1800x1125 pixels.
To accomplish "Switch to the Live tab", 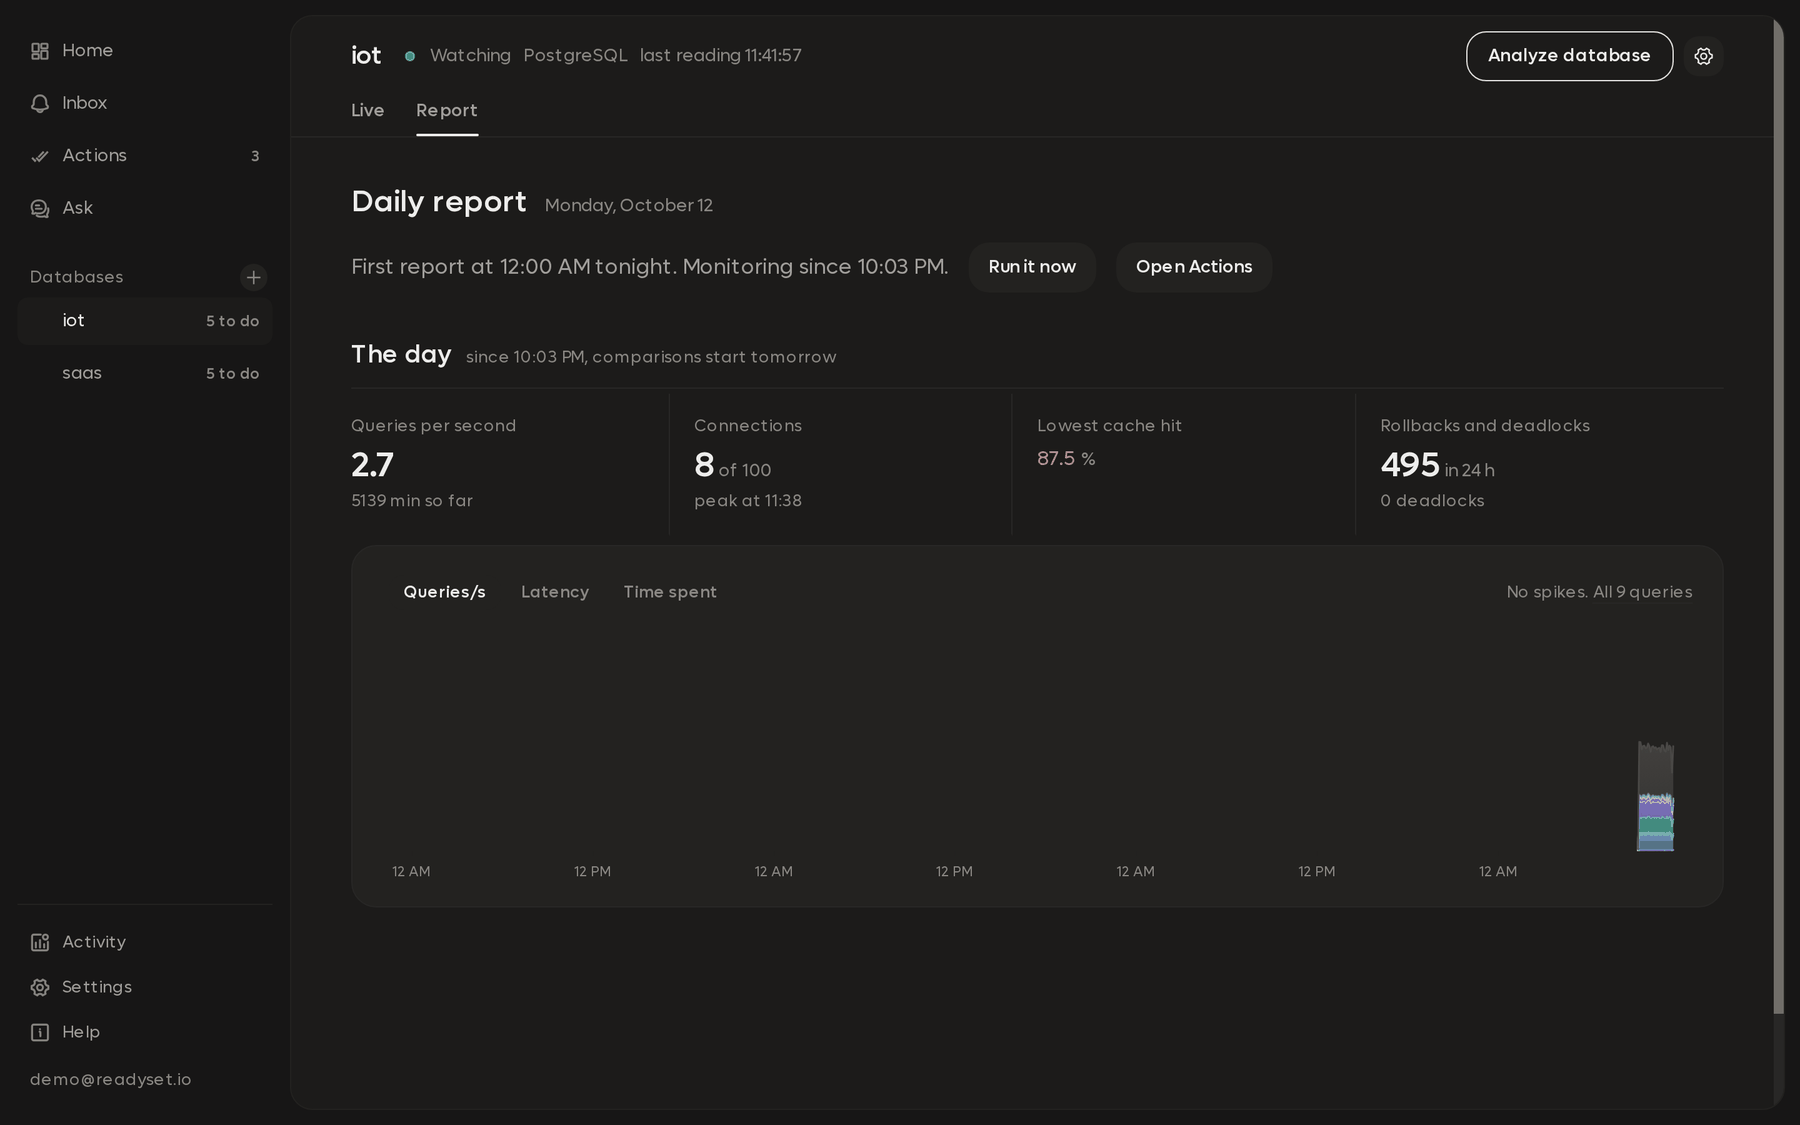I will click(367, 110).
